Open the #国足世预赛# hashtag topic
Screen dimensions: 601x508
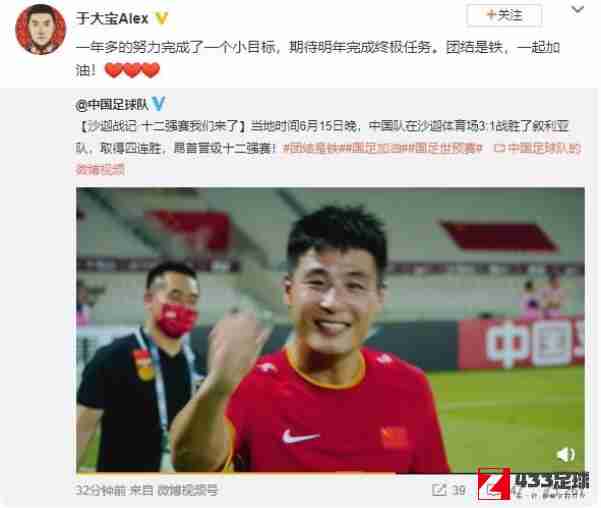tap(445, 148)
